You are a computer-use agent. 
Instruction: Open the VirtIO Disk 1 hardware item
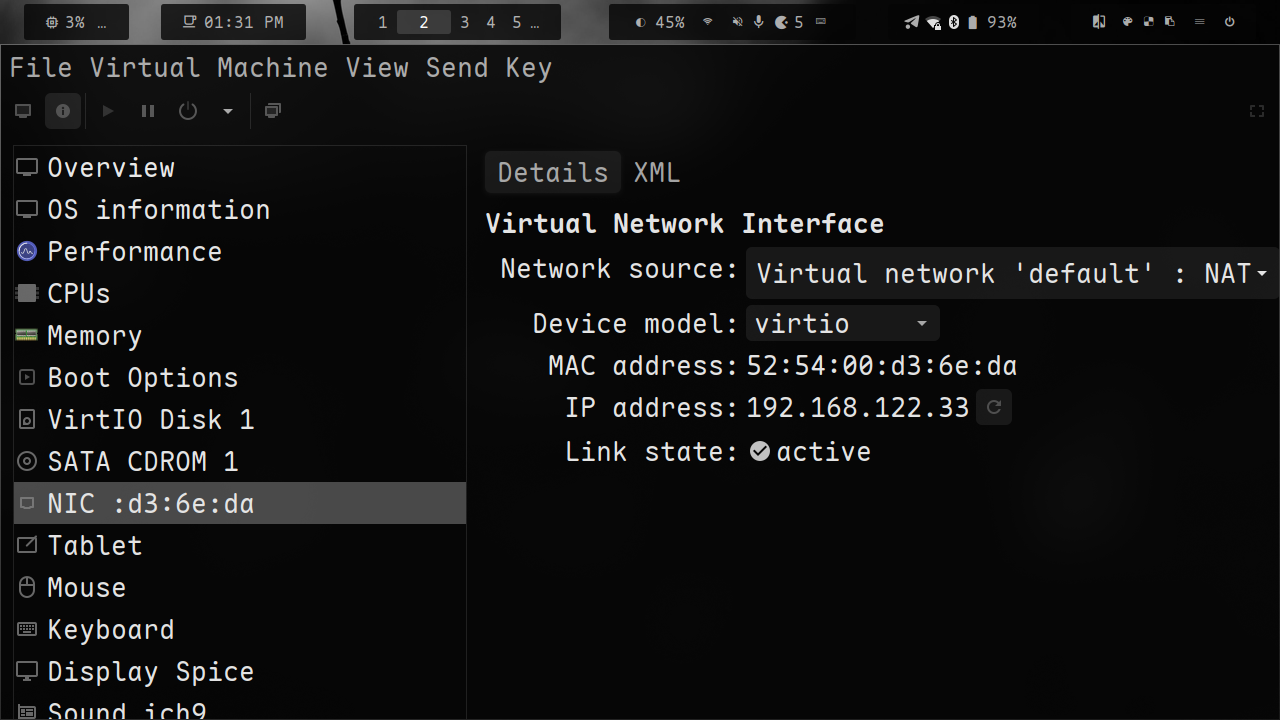(150, 420)
